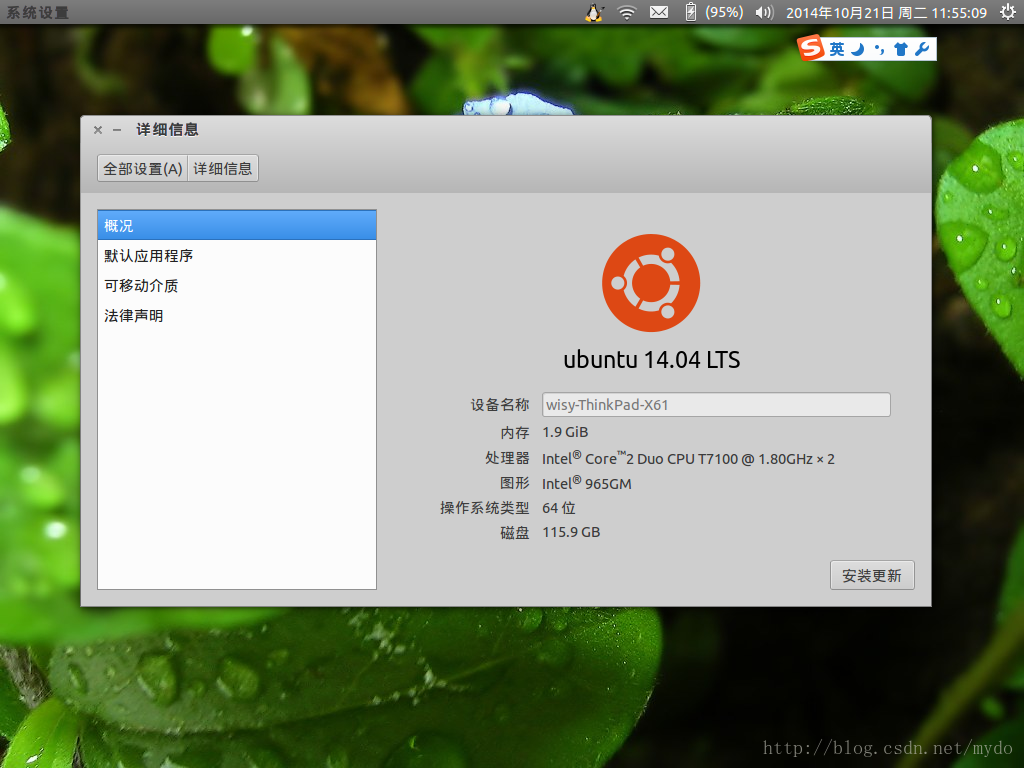Select 法律声明 in the sidebar
The width and height of the screenshot is (1024, 768).
pos(237,315)
